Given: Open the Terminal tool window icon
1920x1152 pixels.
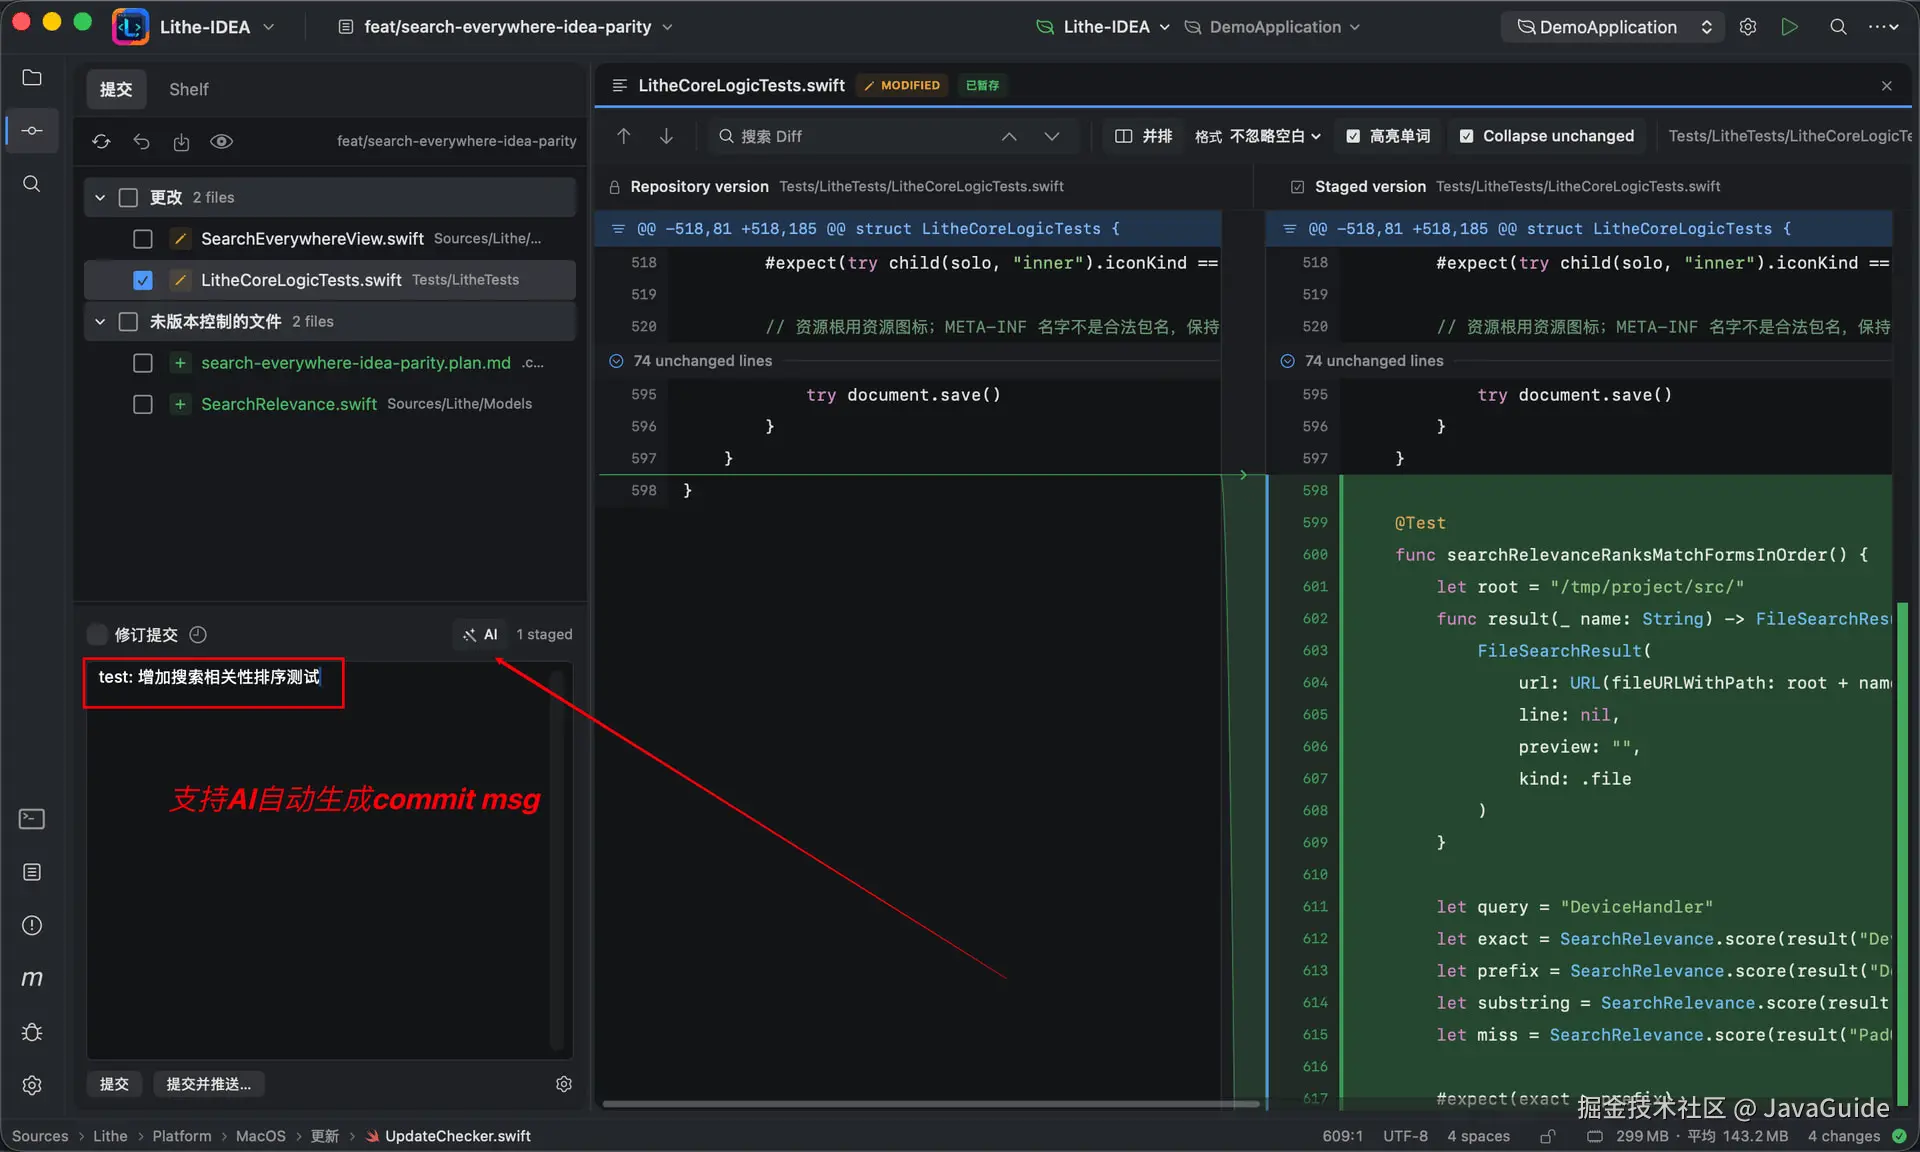Looking at the screenshot, I should point(32,819).
